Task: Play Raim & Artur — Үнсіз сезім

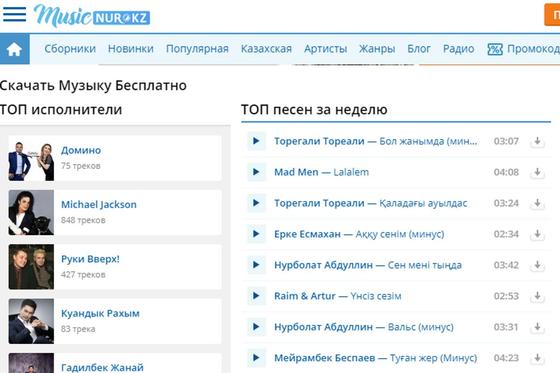Action: pos(256,296)
